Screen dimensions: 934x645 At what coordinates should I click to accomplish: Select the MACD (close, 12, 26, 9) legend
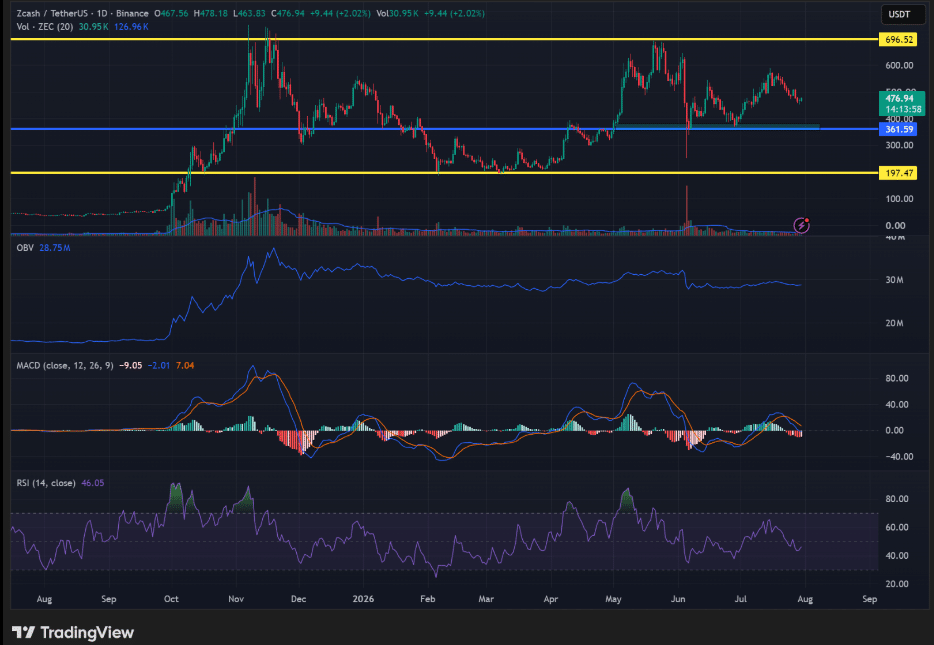click(65, 365)
